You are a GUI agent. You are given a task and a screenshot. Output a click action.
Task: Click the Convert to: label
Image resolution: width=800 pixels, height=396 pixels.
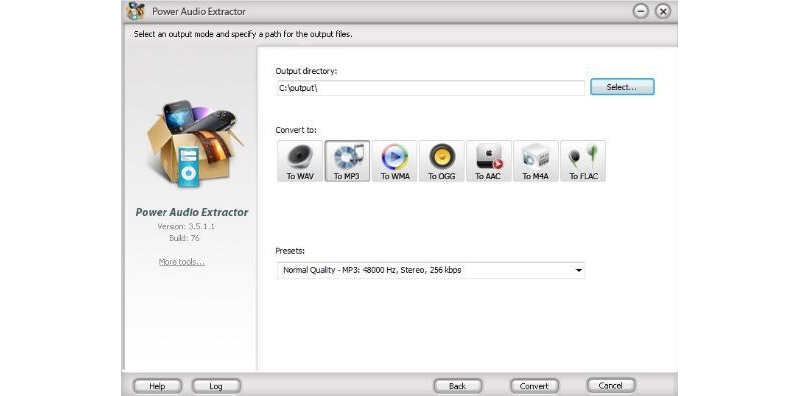[296, 130]
